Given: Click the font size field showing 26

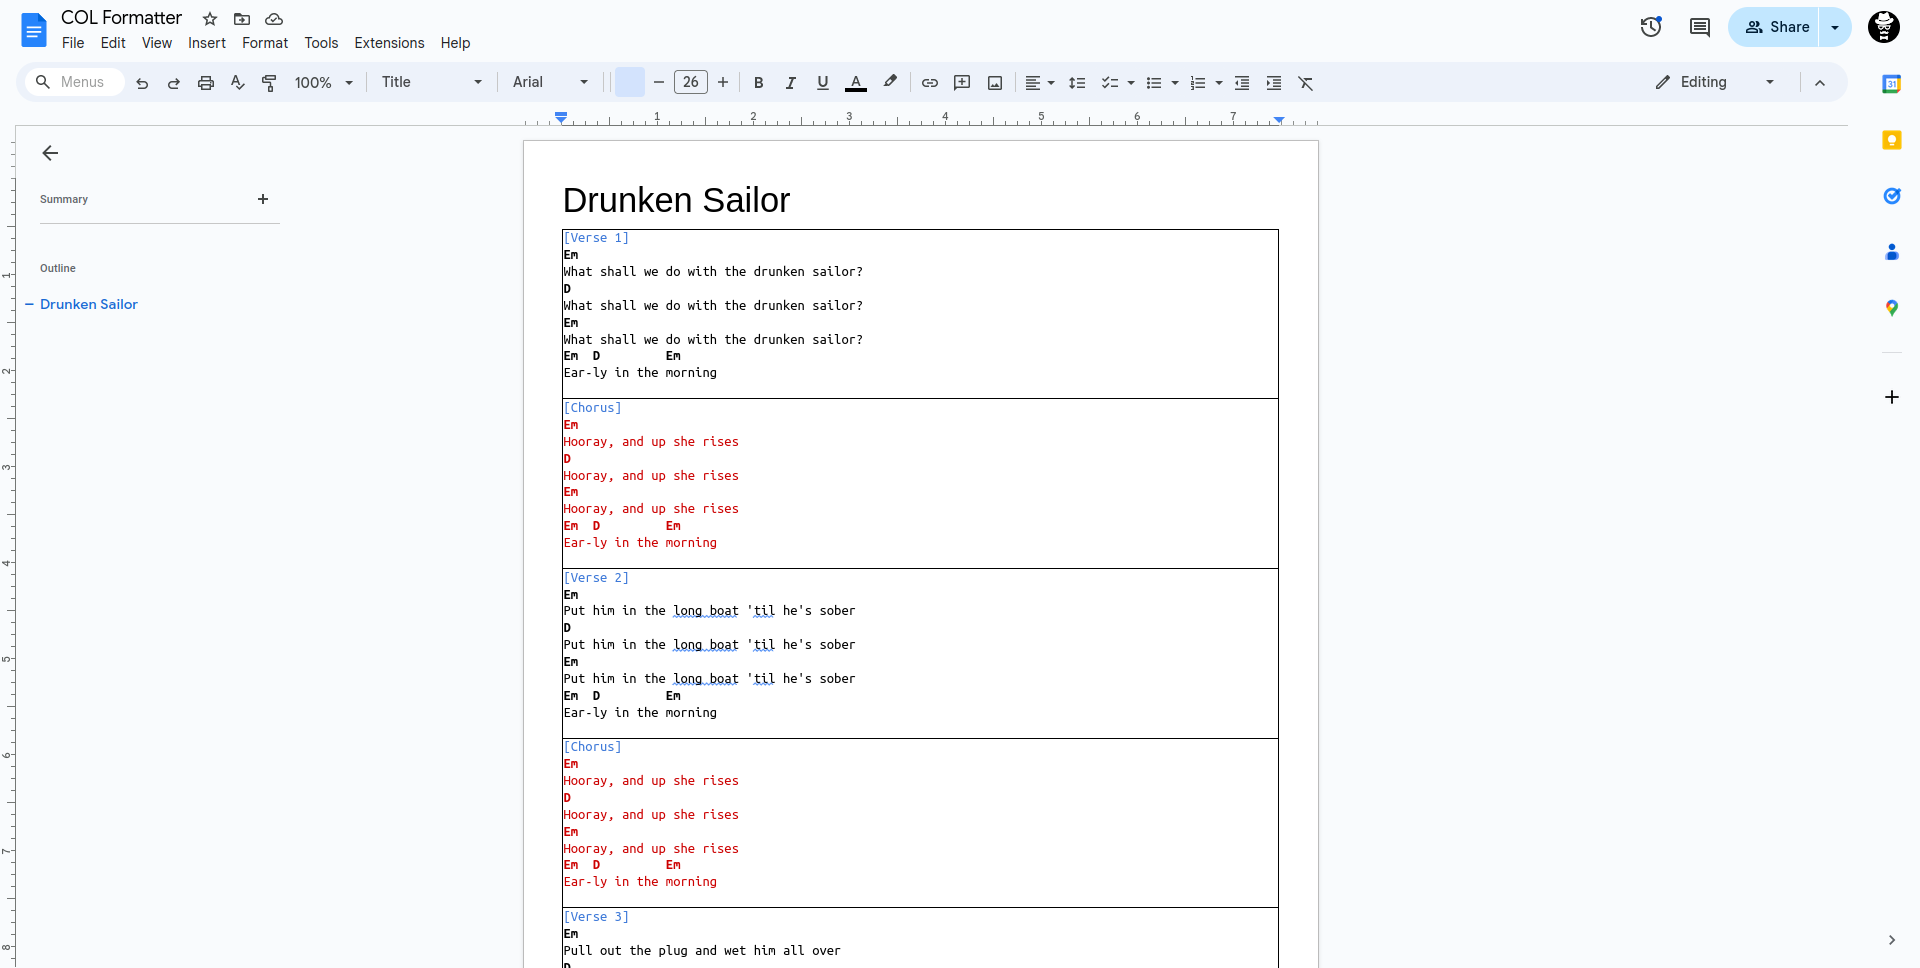Looking at the screenshot, I should coord(691,82).
